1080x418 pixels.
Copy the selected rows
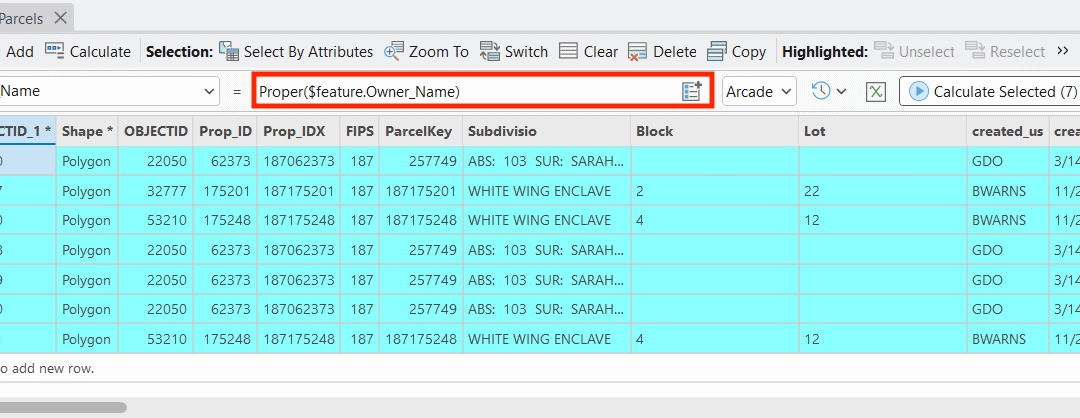click(736, 52)
